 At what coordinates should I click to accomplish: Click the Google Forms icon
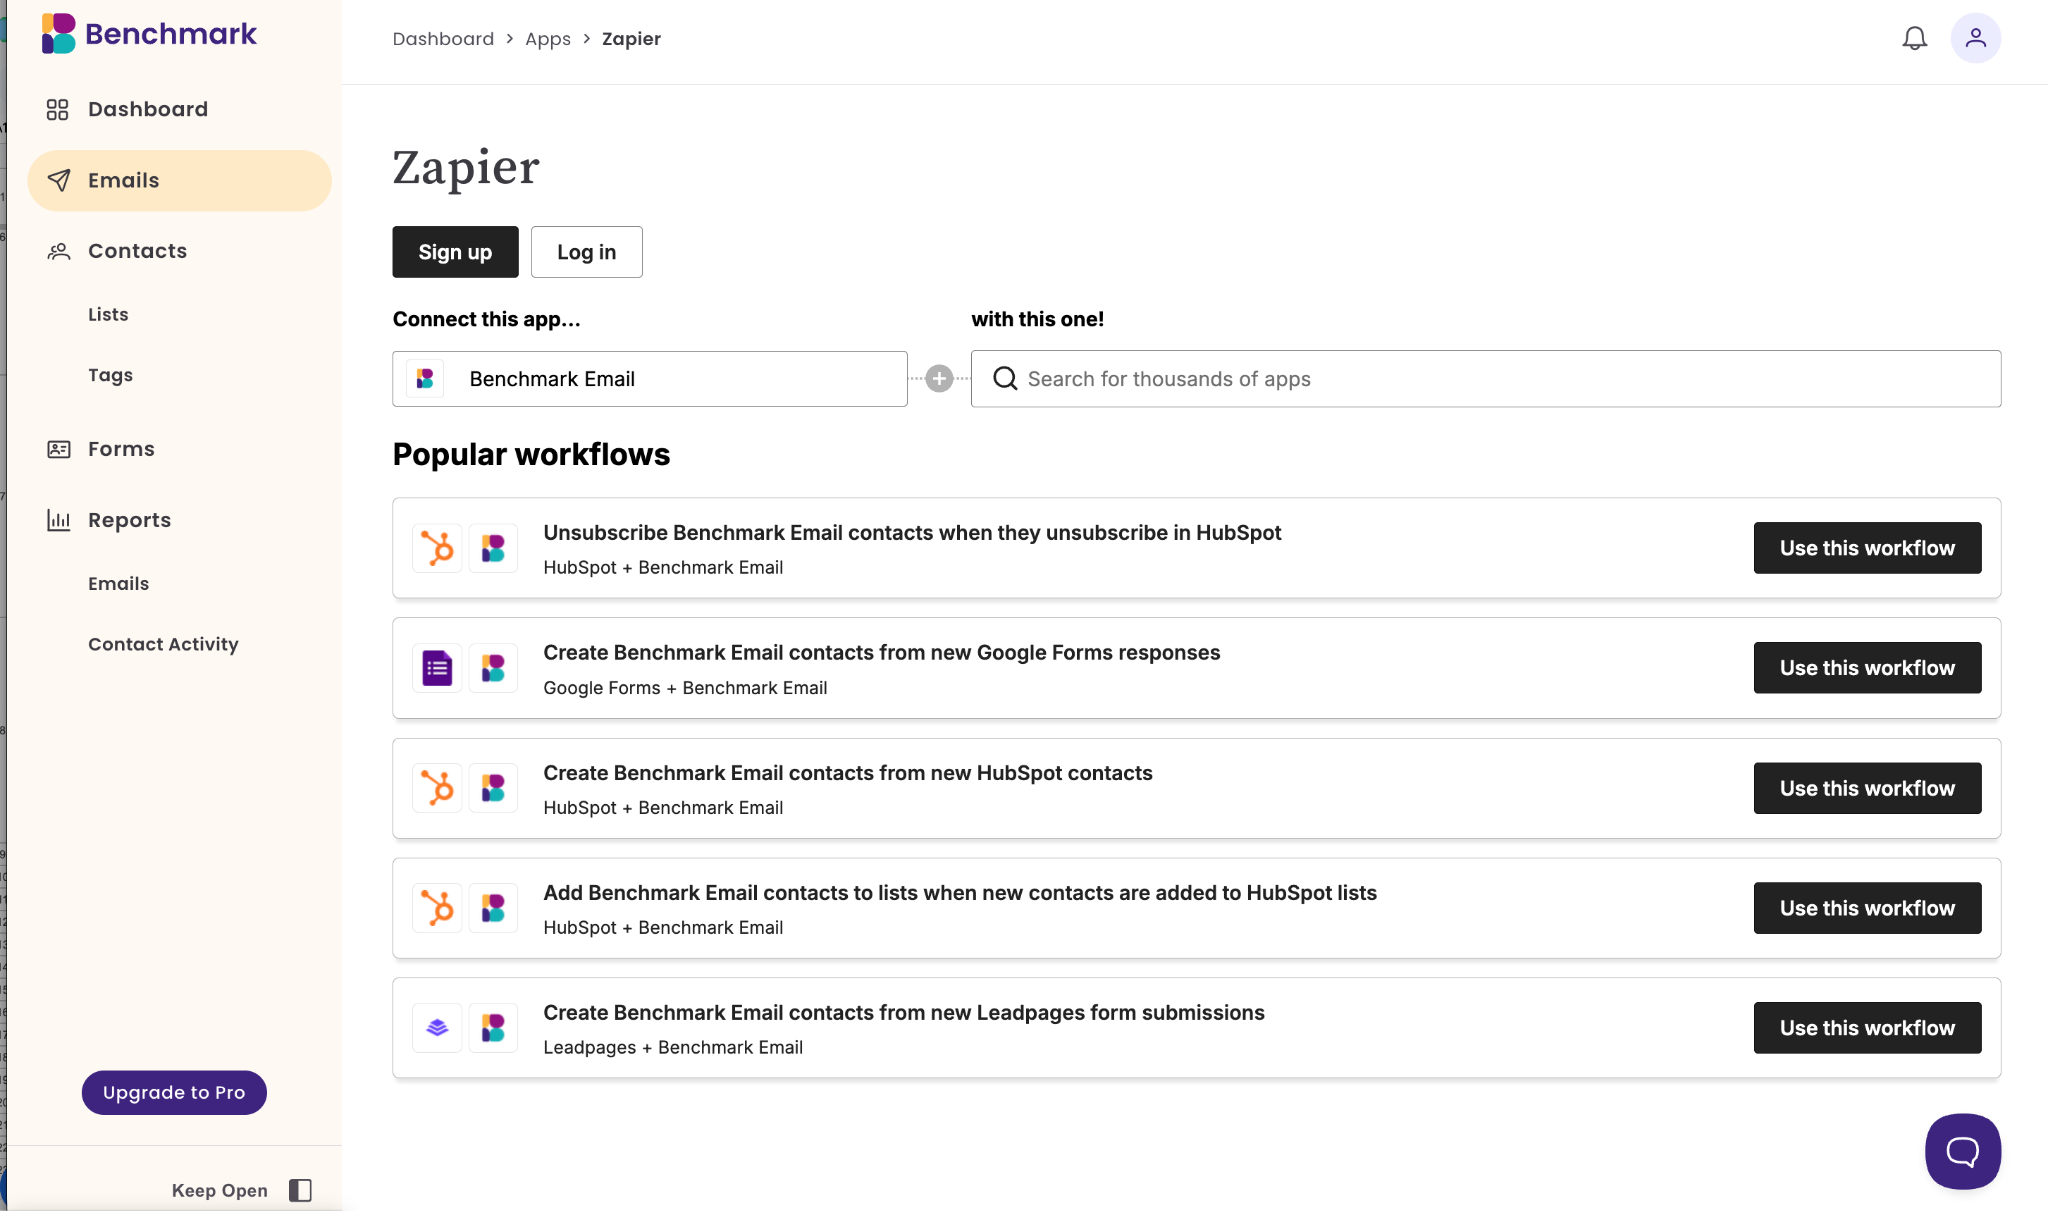(437, 668)
